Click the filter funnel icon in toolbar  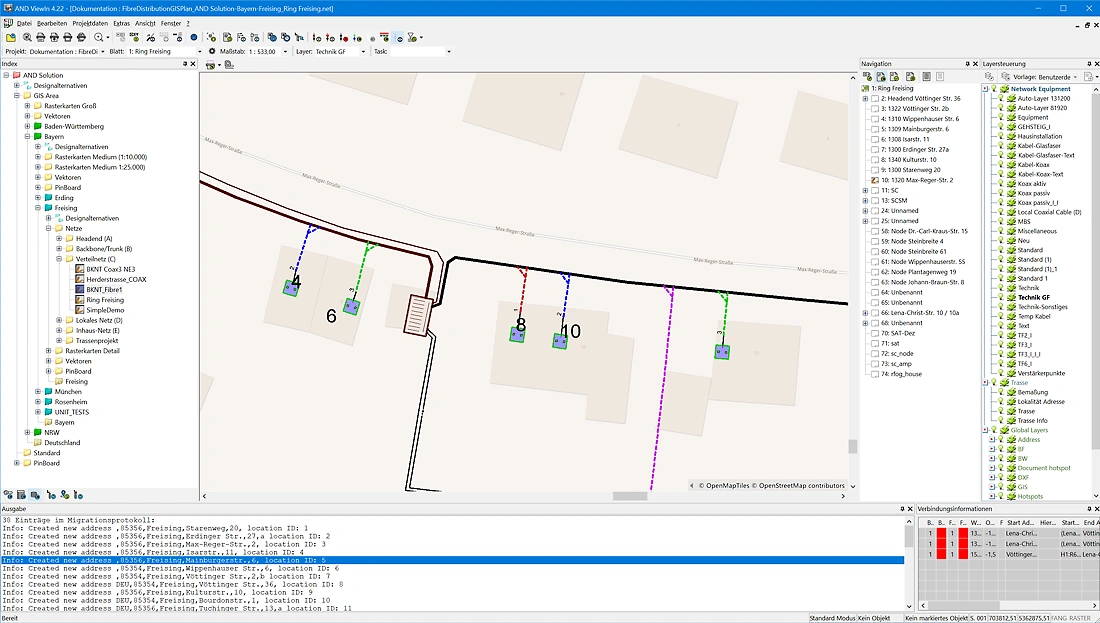tap(412, 37)
